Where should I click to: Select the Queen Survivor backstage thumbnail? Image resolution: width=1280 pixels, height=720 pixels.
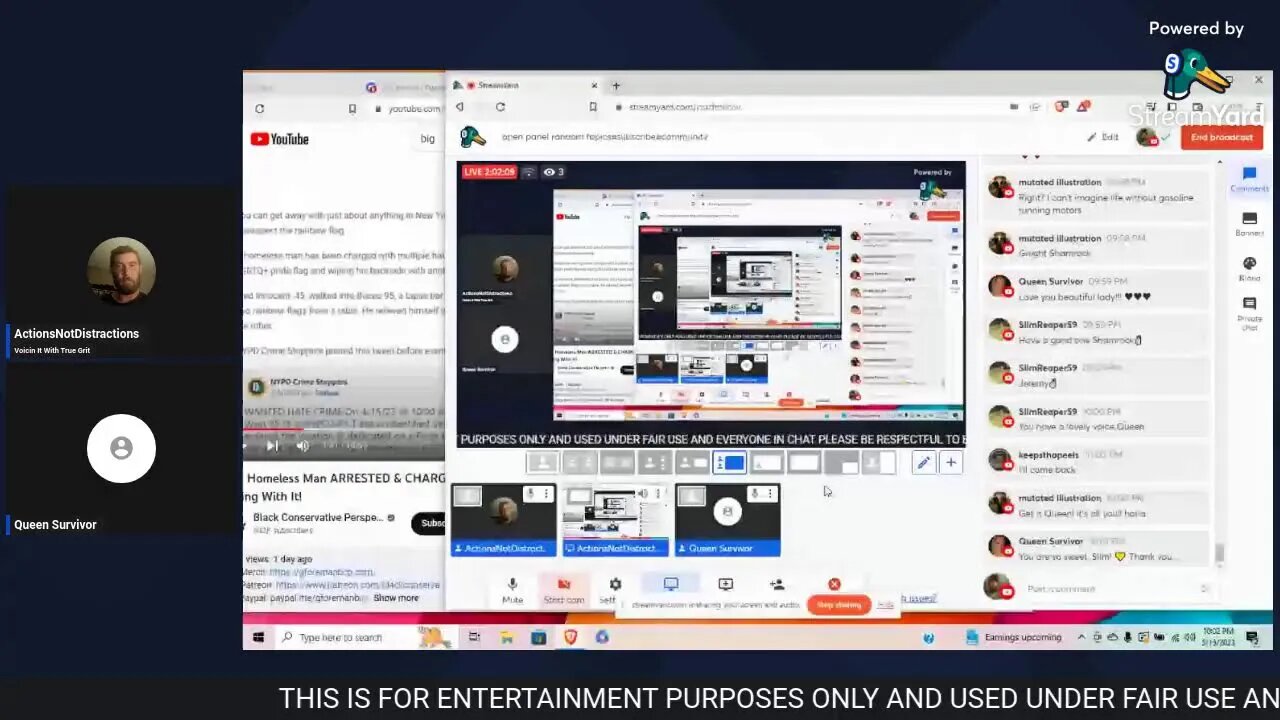click(x=728, y=519)
